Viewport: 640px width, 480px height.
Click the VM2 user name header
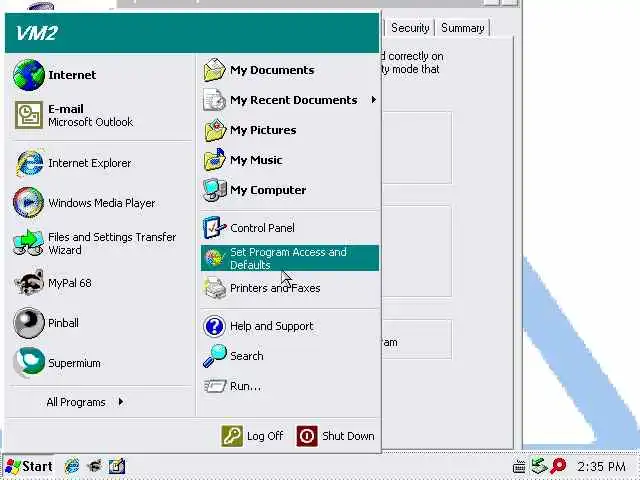pyautogui.click(x=37, y=33)
